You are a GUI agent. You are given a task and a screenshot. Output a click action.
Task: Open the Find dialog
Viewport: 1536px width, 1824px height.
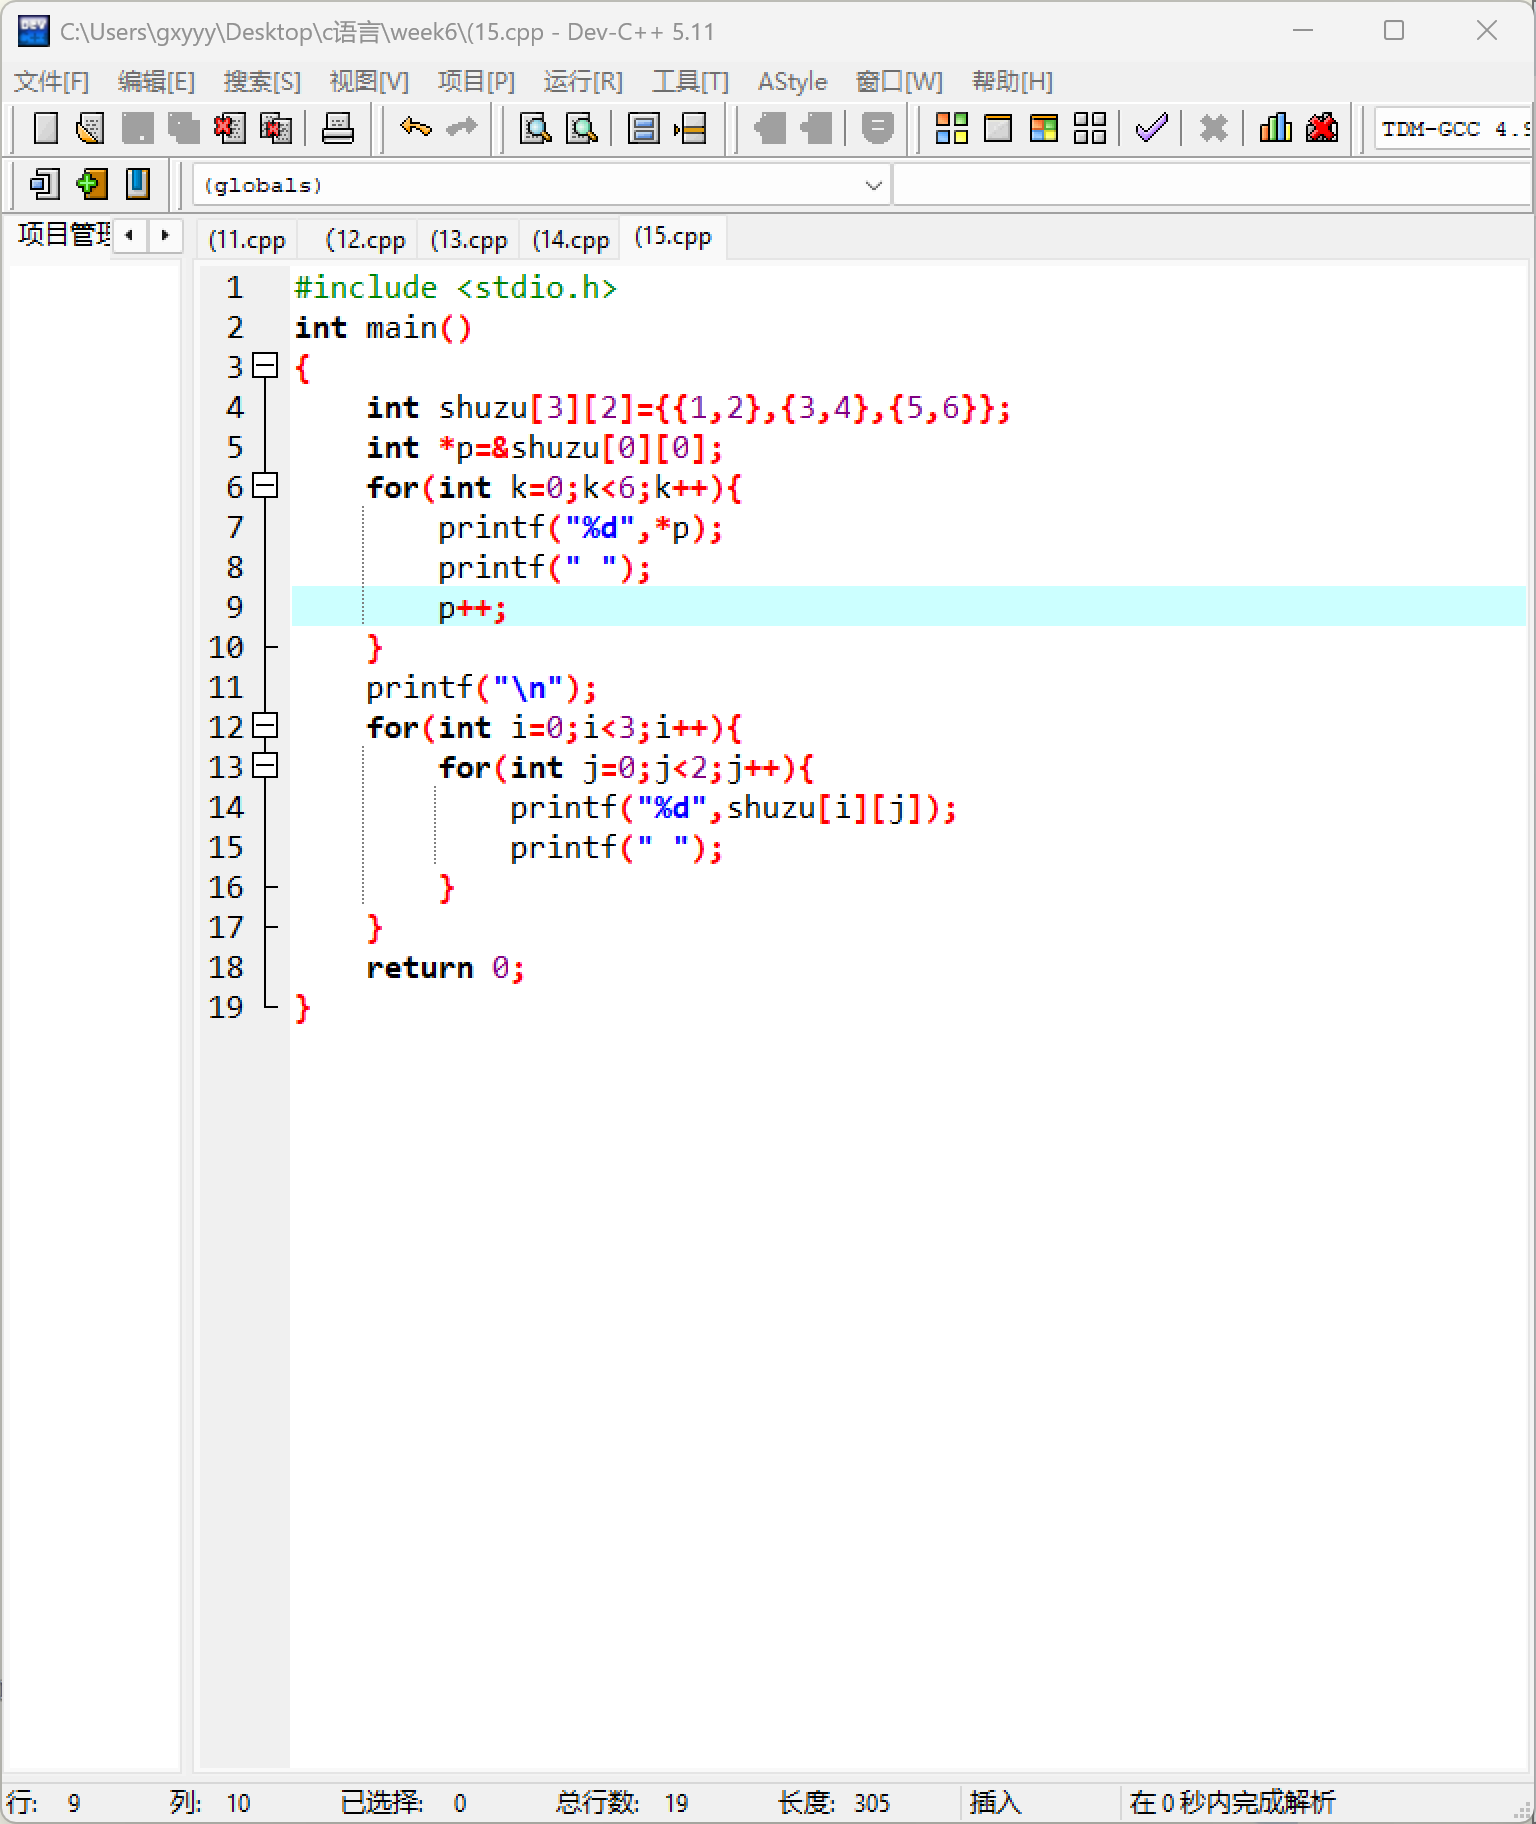[536, 128]
